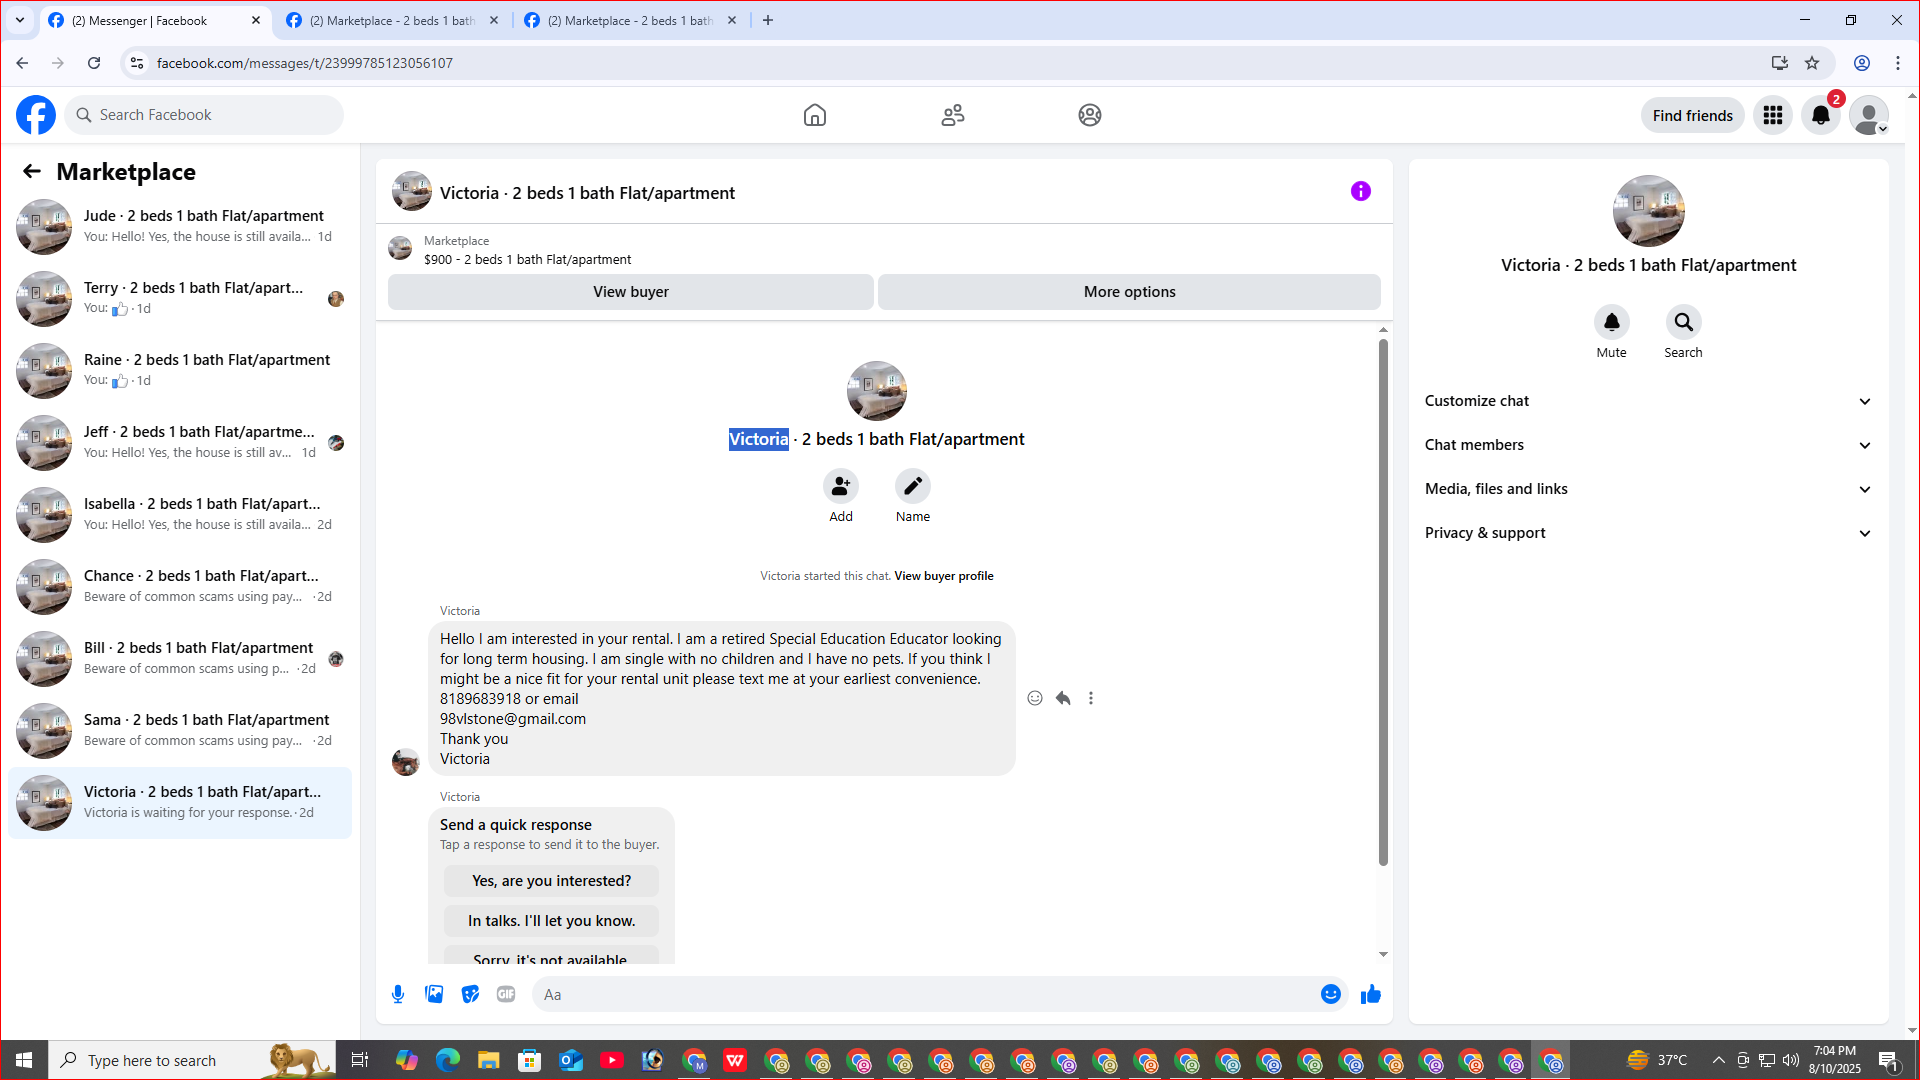The image size is (1920, 1080).
Task: Attach a photo using image icon
Action: 434,994
